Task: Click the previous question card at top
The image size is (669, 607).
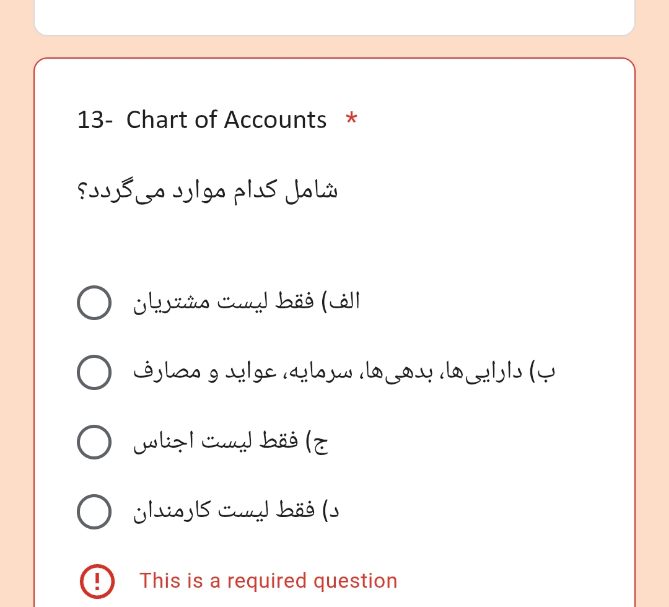Action: click(x=334, y=17)
